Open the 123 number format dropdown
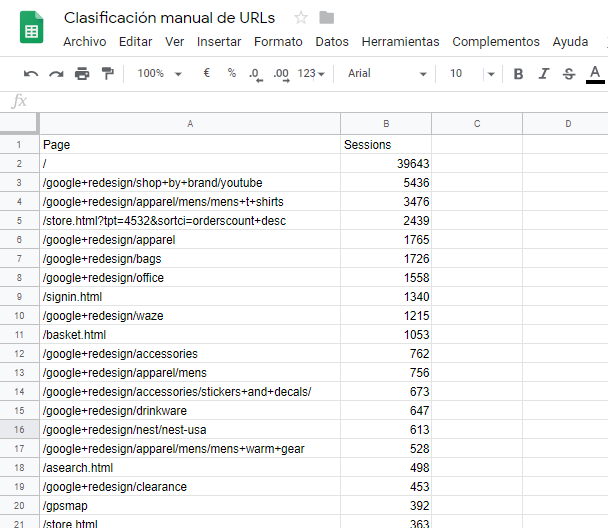The height and width of the screenshot is (528, 608). click(x=311, y=73)
